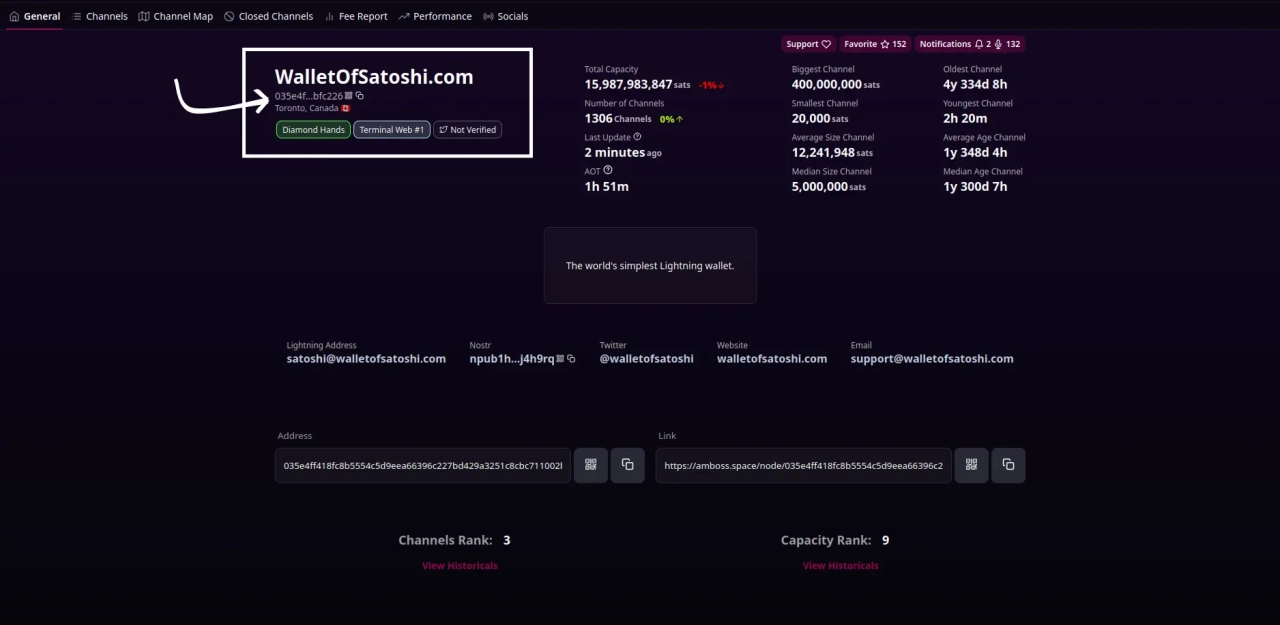Open the Fee Report tab

point(356,16)
